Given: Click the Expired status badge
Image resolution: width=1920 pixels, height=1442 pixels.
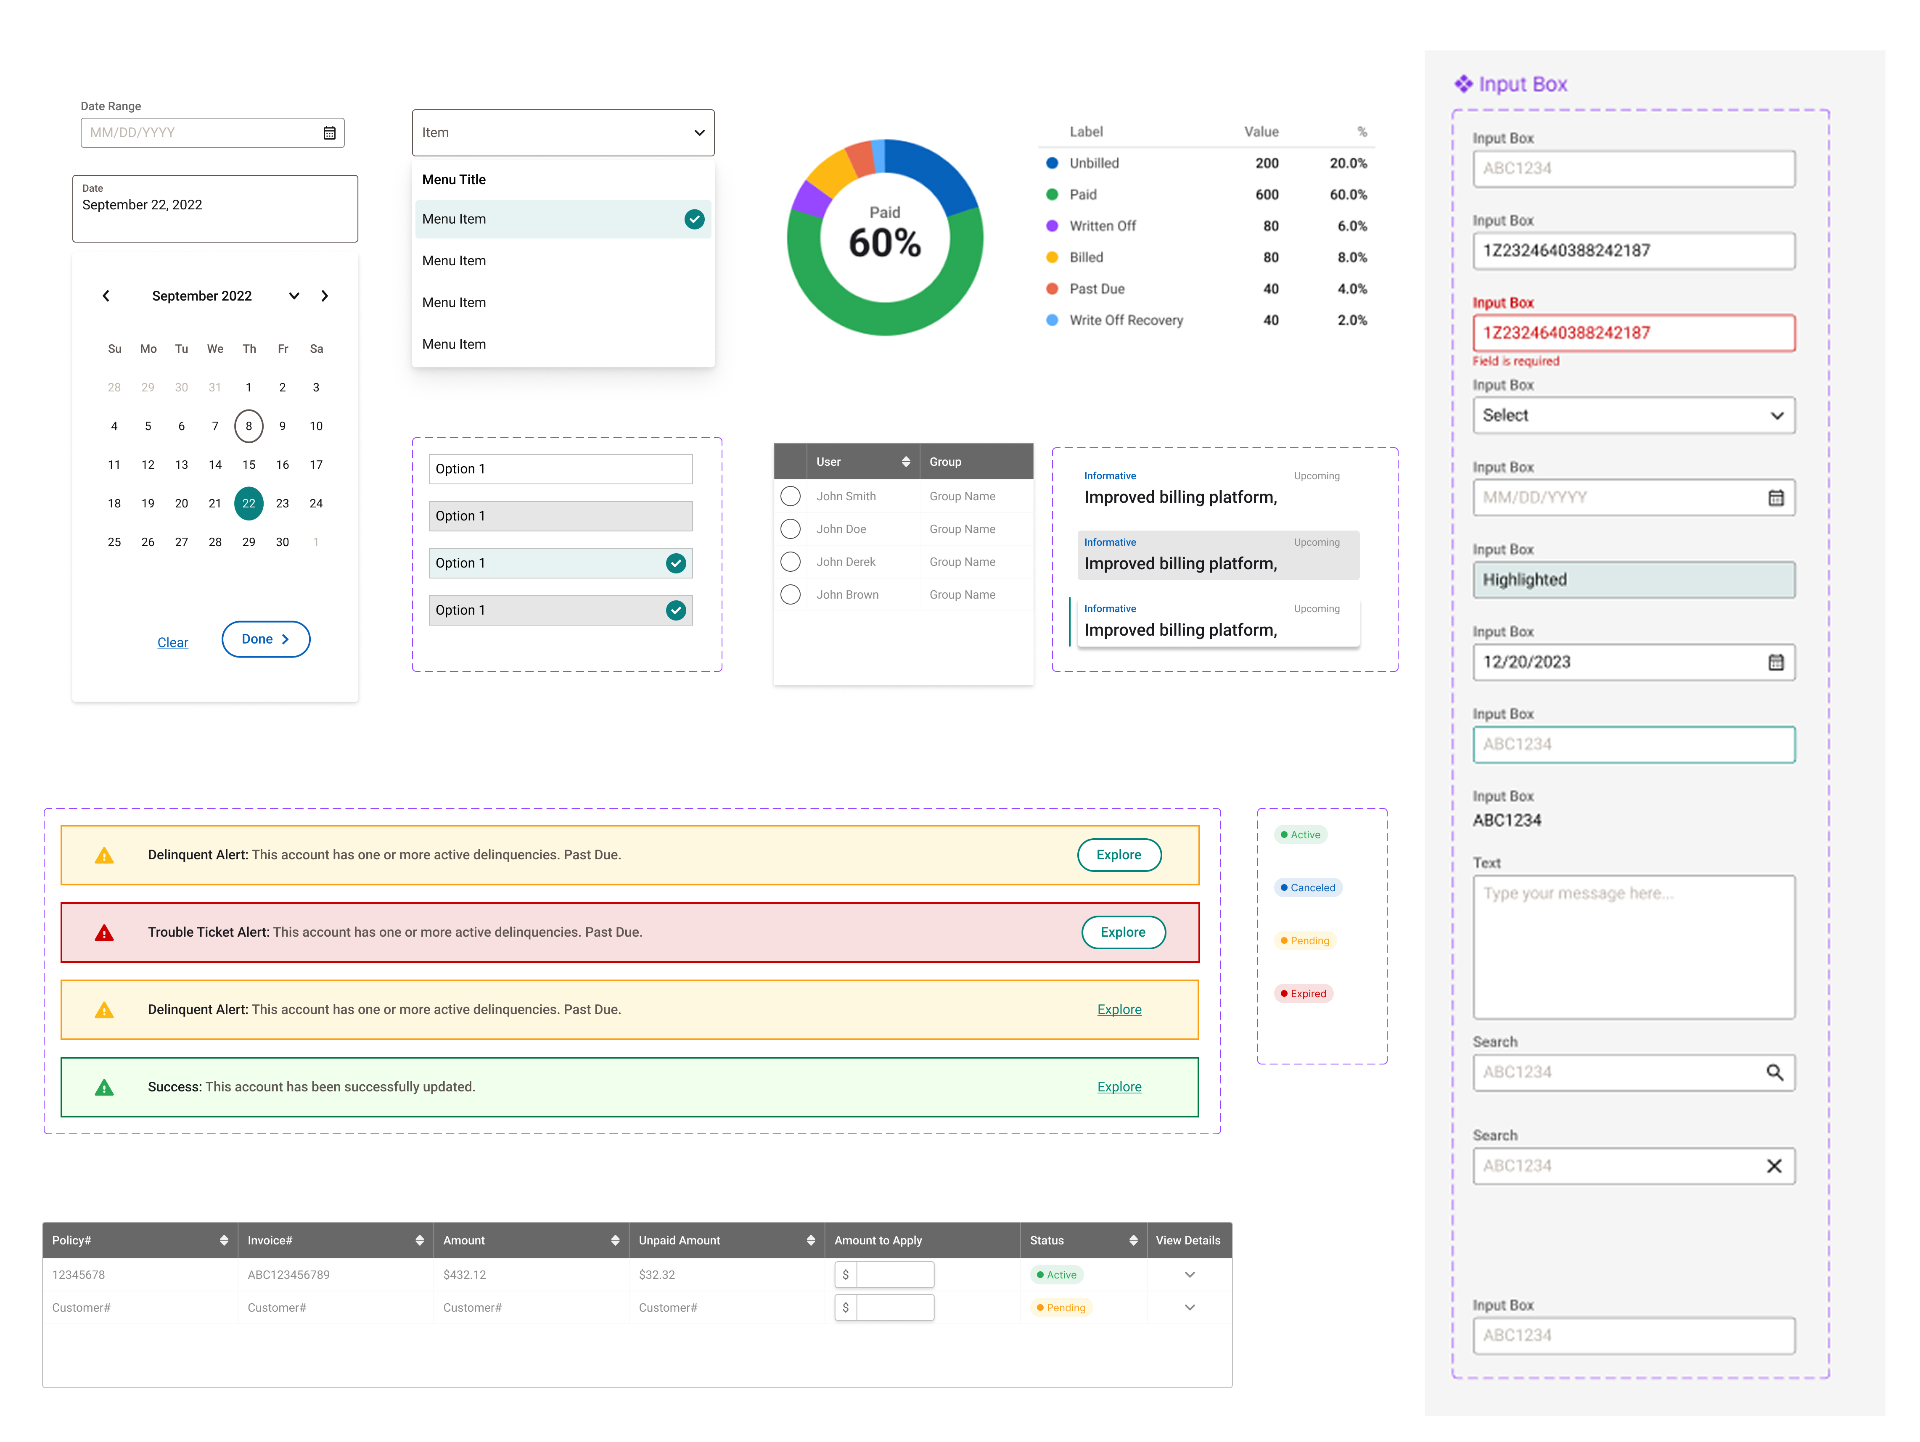Looking at the screenshot, I should [x=1304, y=994].
